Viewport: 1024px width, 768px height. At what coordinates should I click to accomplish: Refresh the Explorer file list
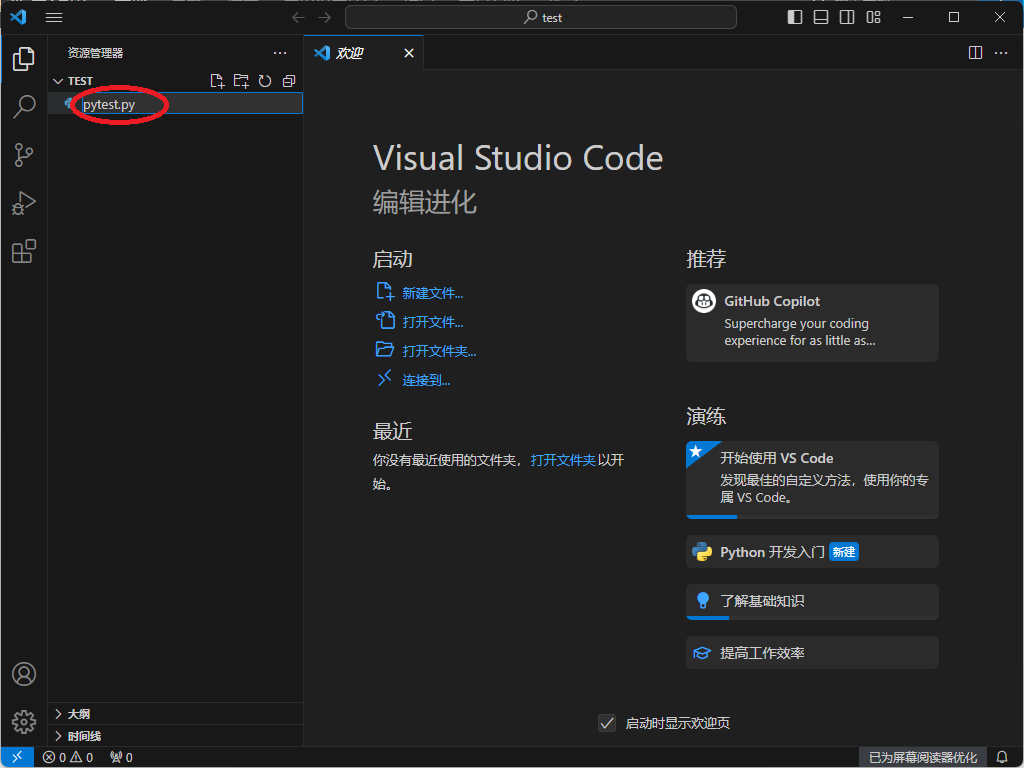[264, 81]
